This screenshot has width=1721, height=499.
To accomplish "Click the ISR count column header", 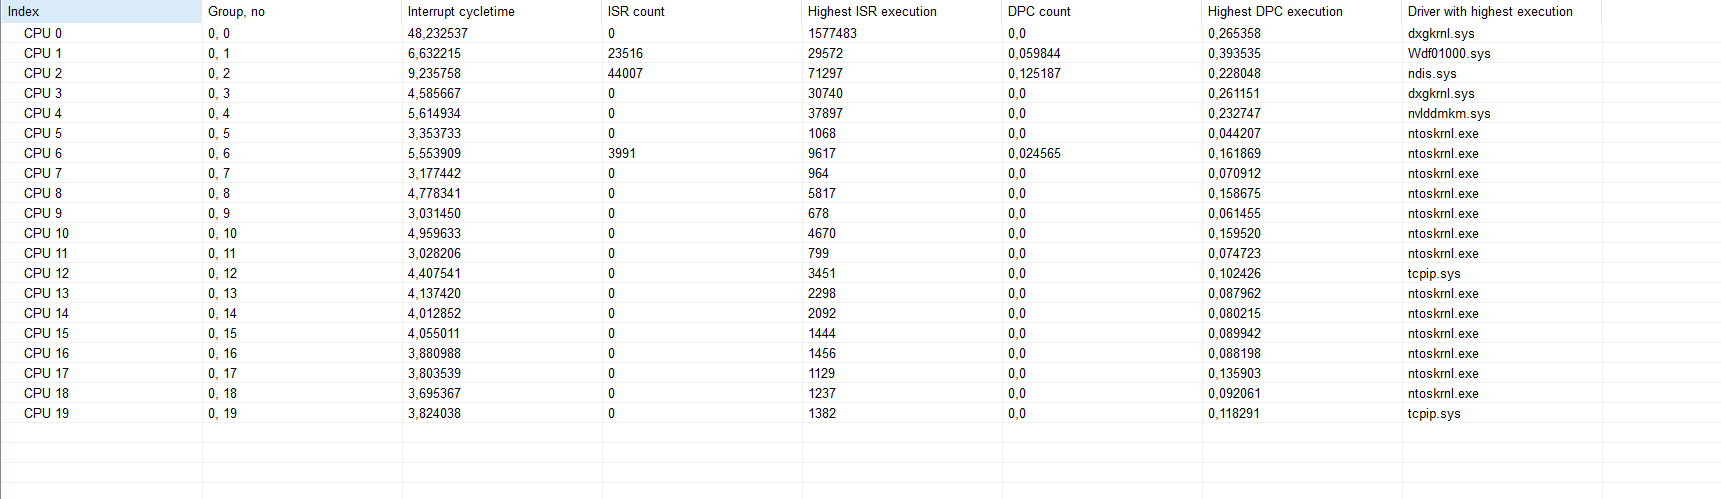I will 636,12.
